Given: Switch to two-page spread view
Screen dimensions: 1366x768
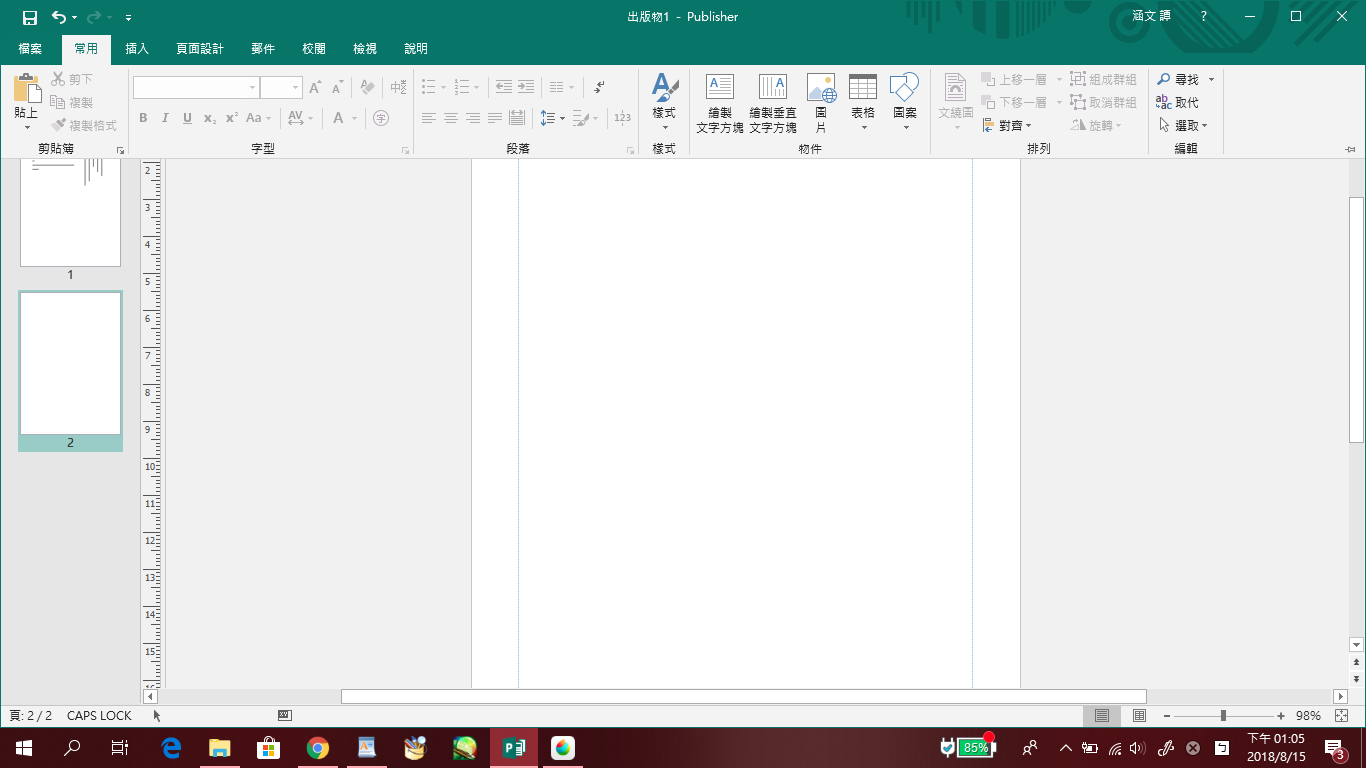Looking at the screenshot, I should (1139, 716).
